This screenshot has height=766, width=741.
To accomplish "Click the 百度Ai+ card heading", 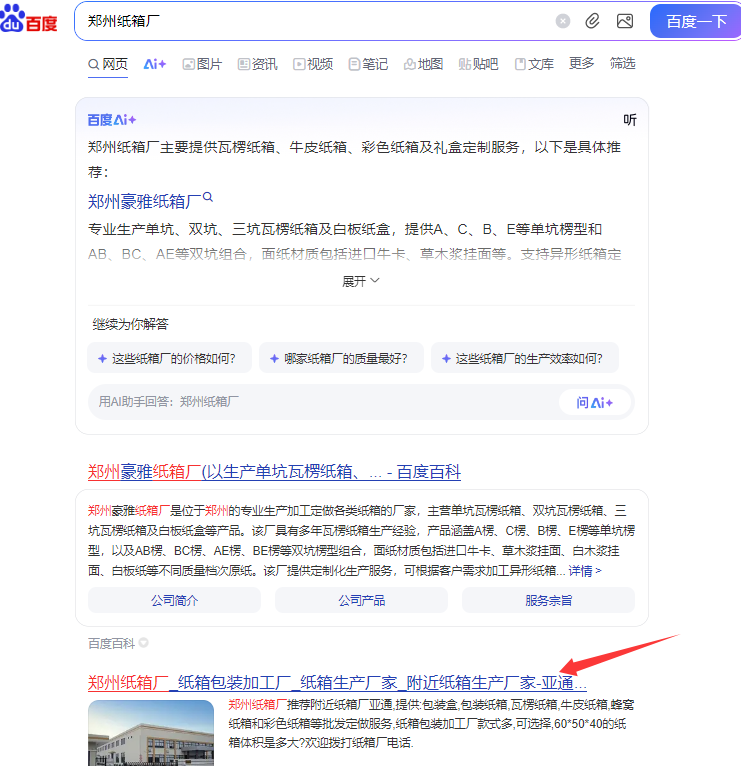I will [x=112, y=120].
